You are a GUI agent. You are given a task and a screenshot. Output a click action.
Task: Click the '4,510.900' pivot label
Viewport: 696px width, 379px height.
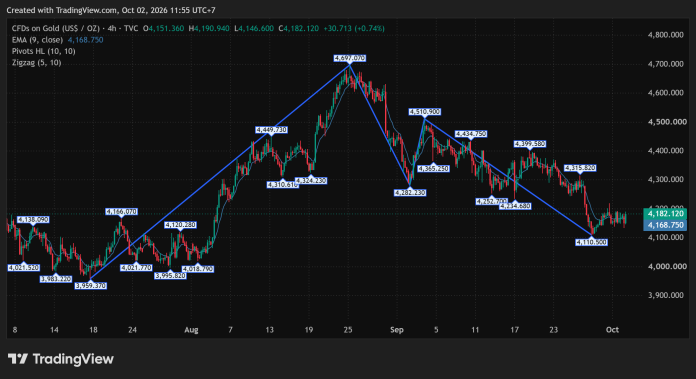[425, 112]
